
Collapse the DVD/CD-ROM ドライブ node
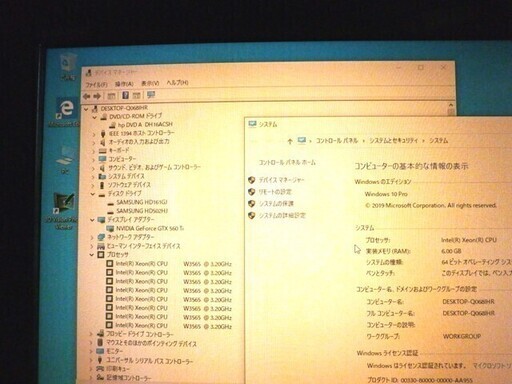click(95, 117)
